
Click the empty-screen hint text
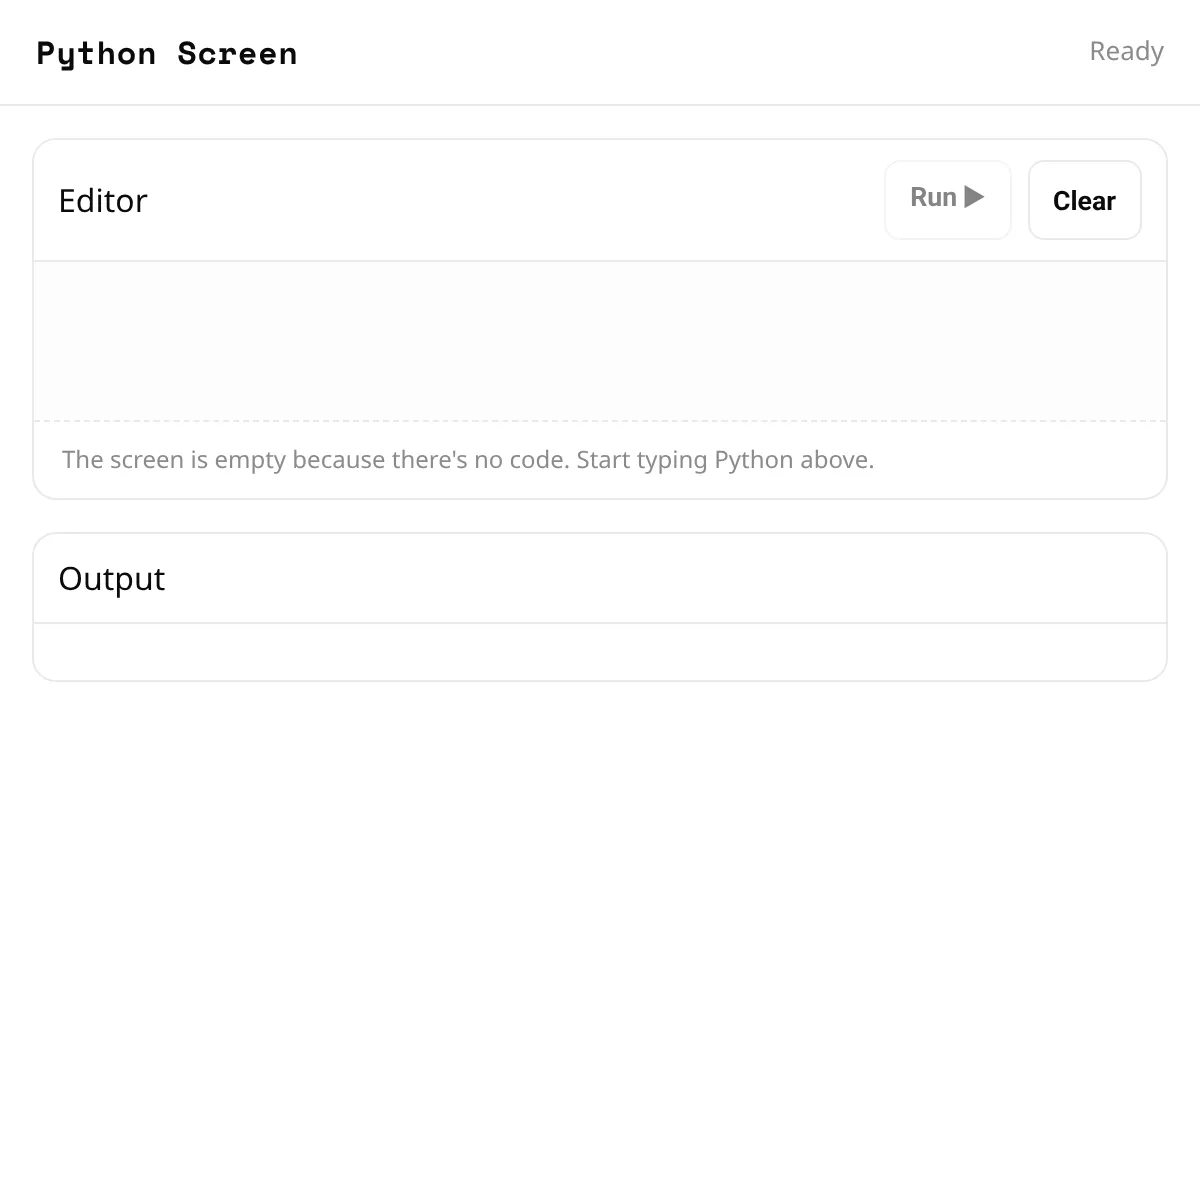[467, 459]
